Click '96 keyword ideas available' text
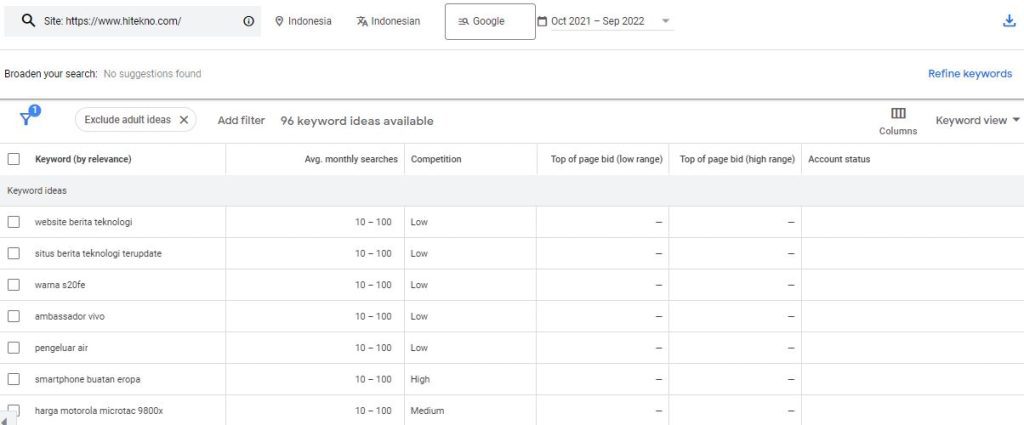Viewport: 1024px width, 425px height. coord(357,121)
